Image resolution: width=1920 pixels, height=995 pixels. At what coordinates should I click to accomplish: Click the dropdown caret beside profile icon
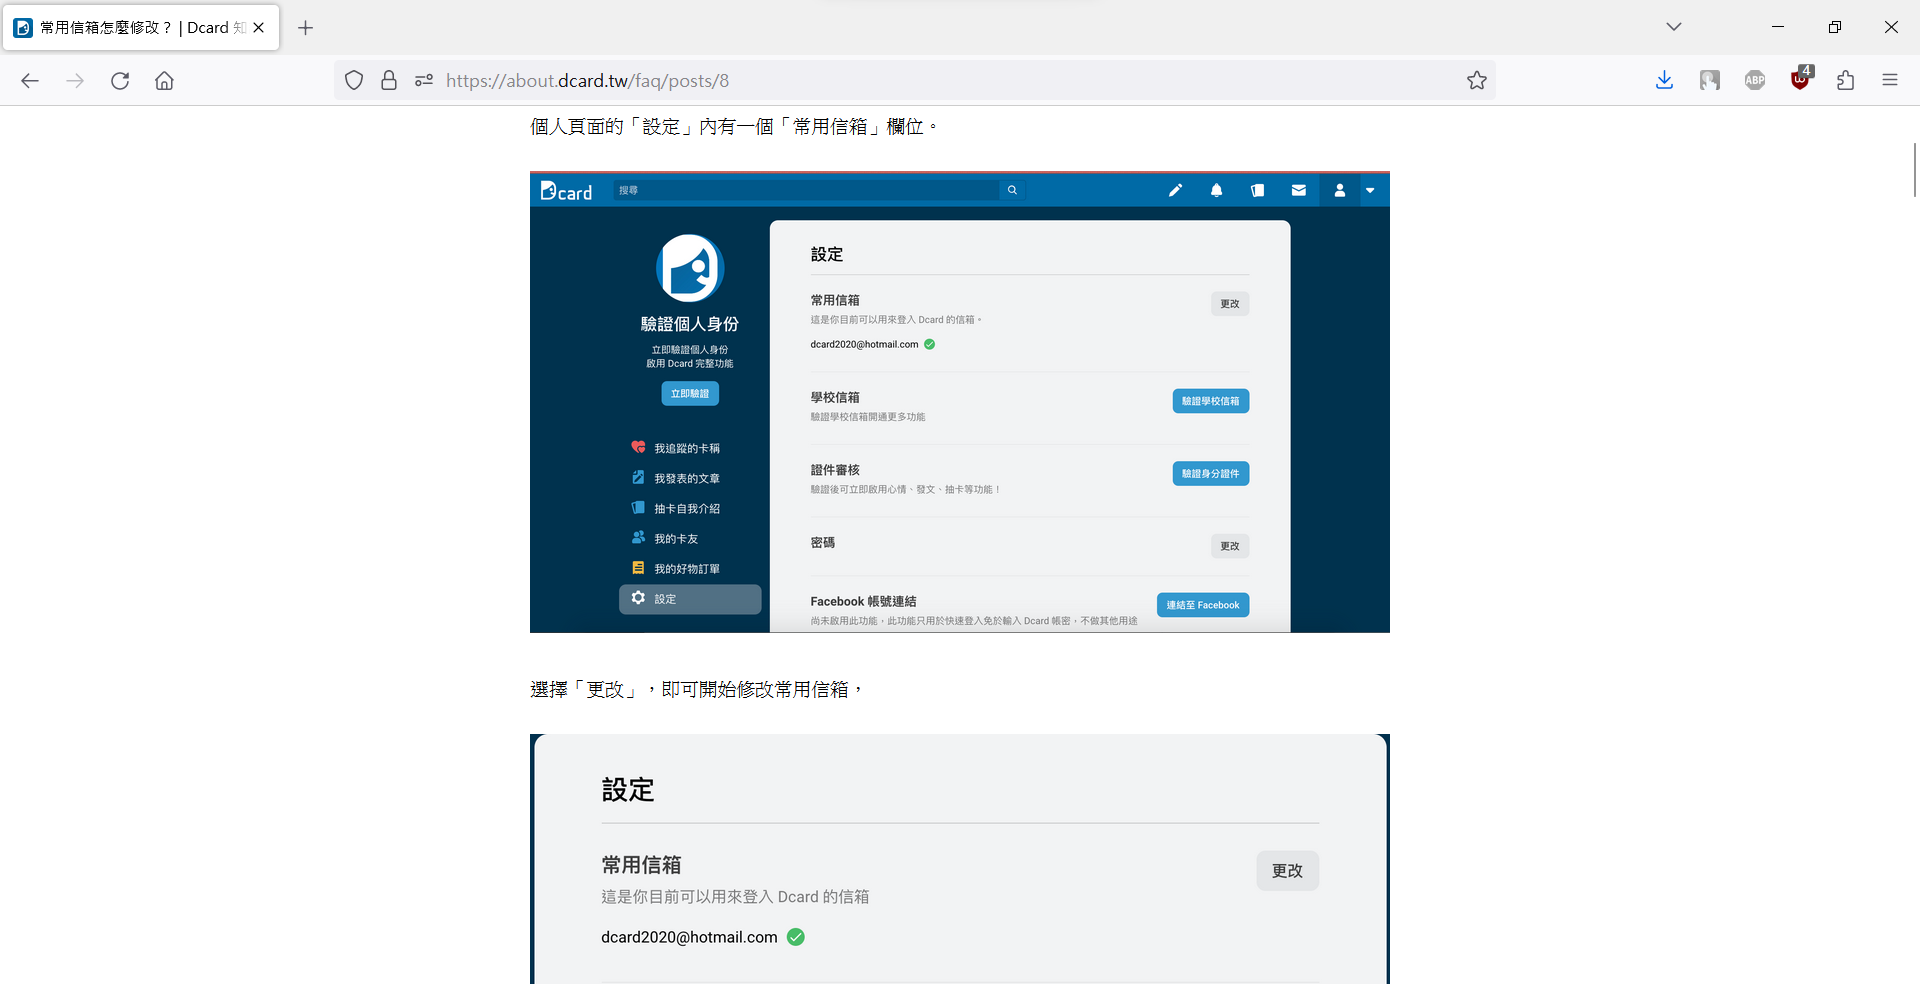(1371, 190)
